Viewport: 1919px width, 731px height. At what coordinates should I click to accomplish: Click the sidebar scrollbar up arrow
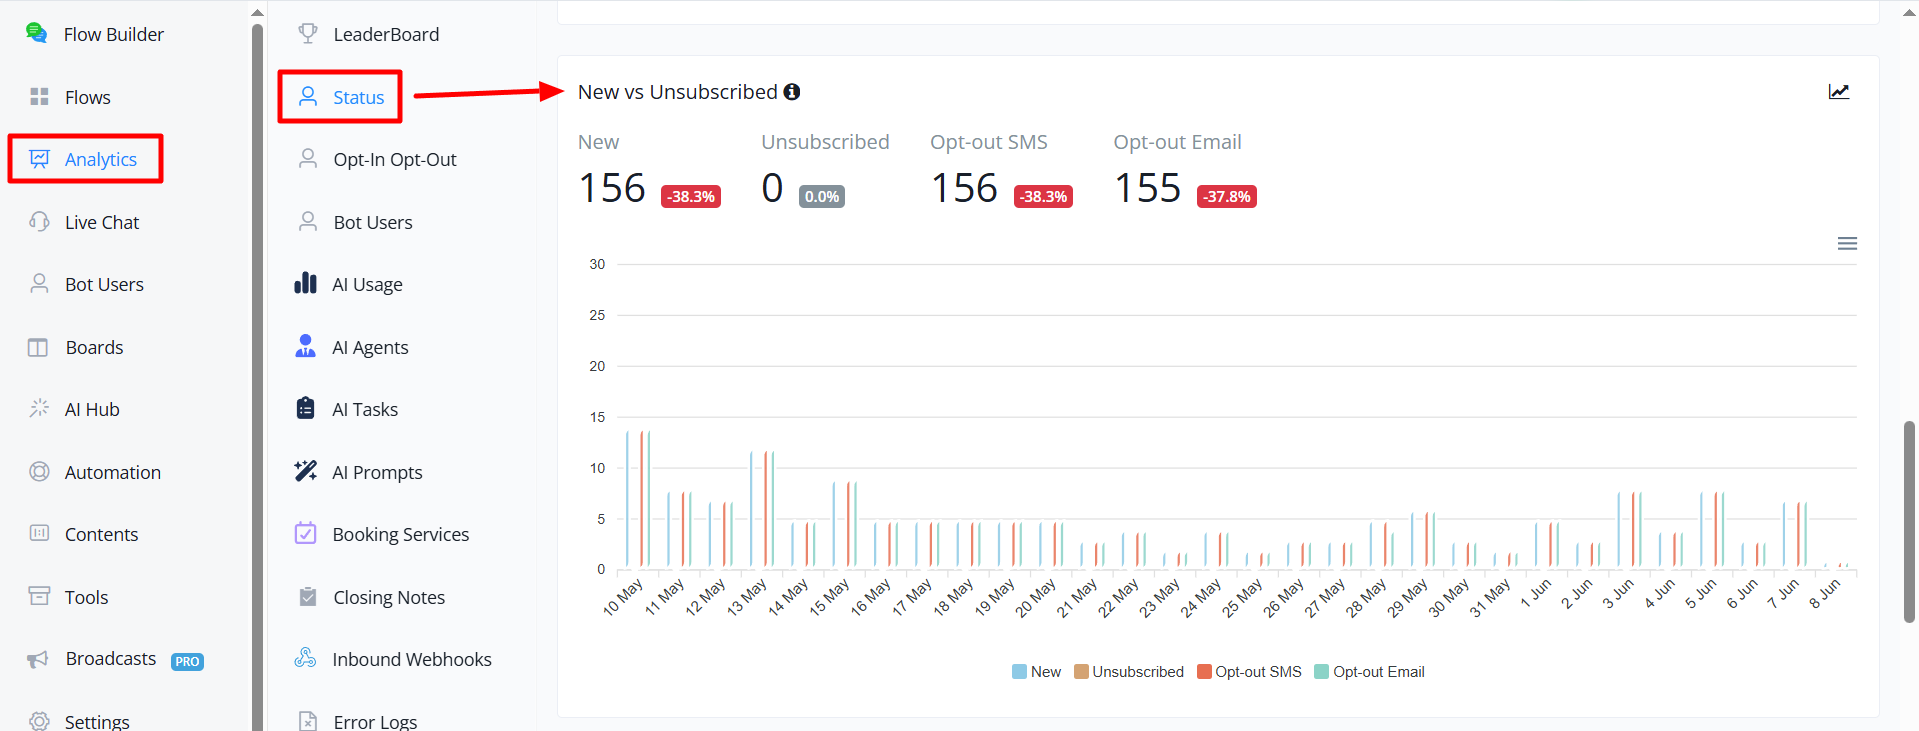click(x=258, y=12)
